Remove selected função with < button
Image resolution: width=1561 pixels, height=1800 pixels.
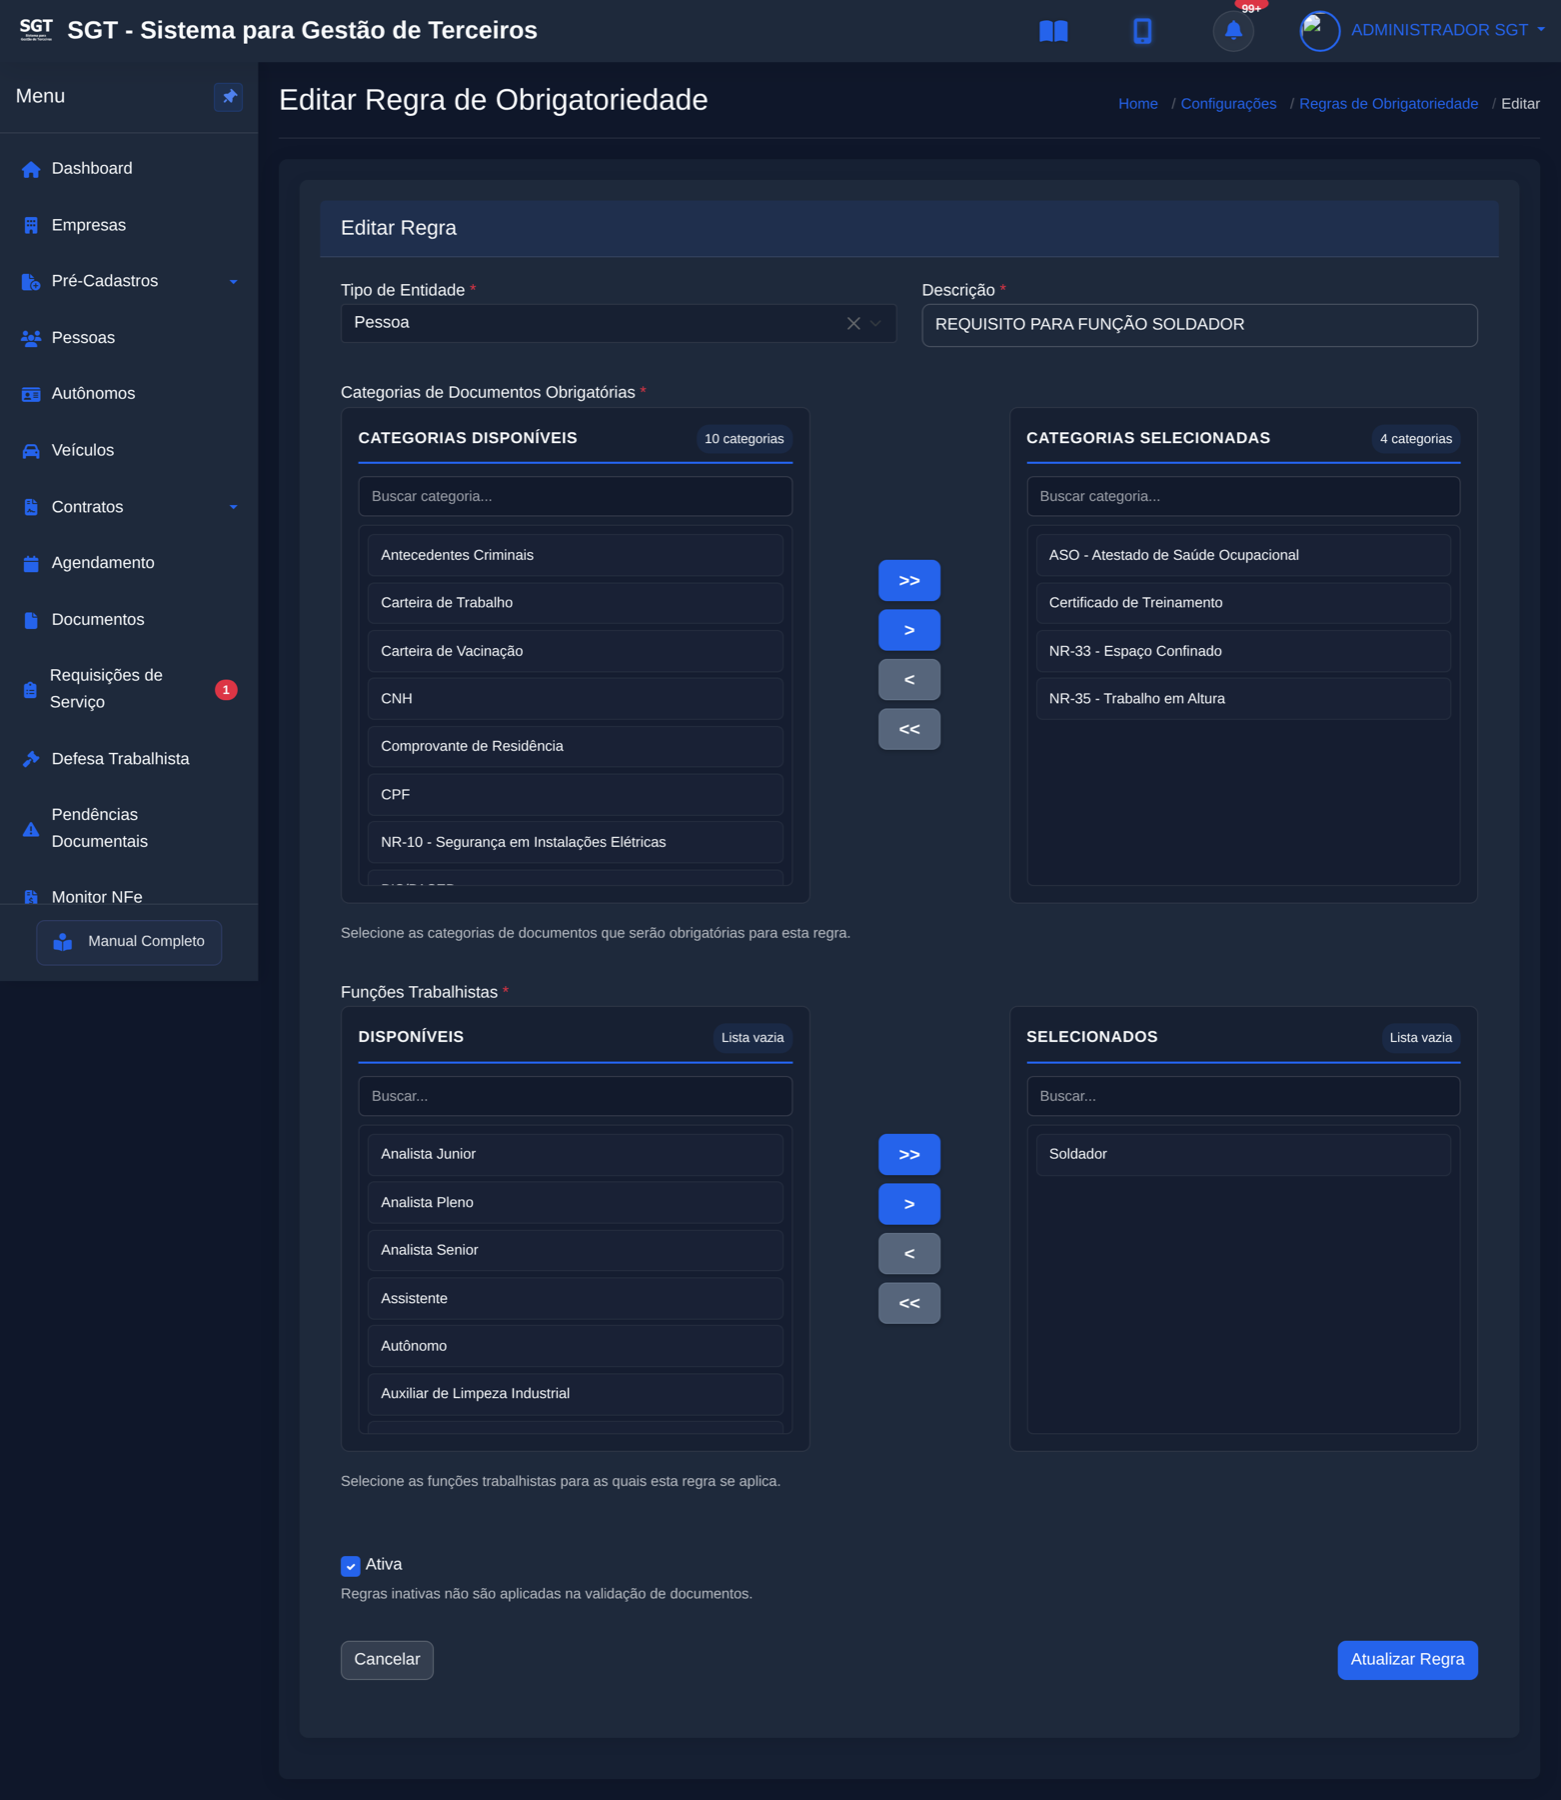pyautogui.click(x=909, y=1253)
